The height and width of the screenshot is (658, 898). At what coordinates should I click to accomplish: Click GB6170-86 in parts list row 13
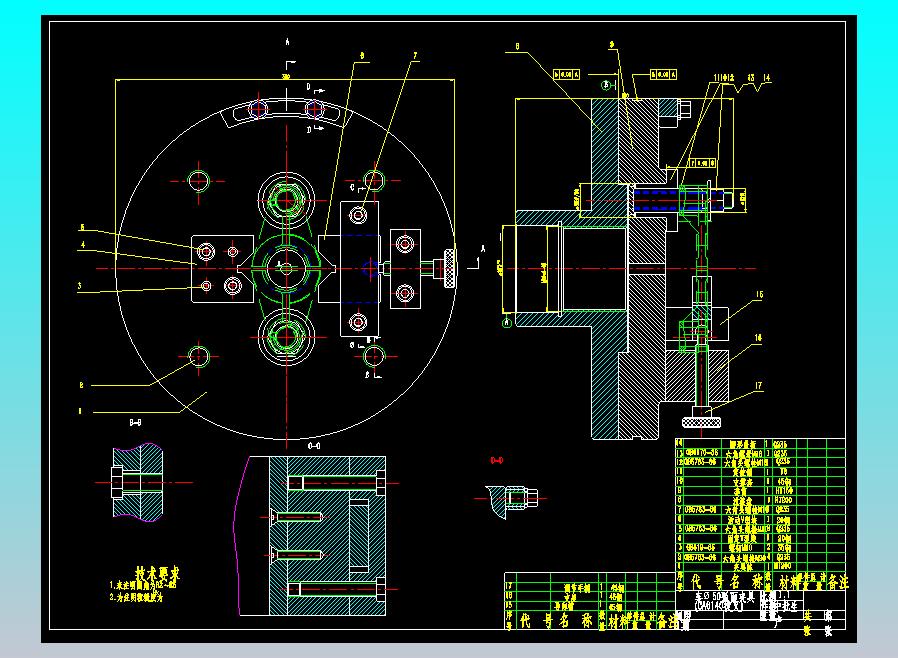coord(702,452)
